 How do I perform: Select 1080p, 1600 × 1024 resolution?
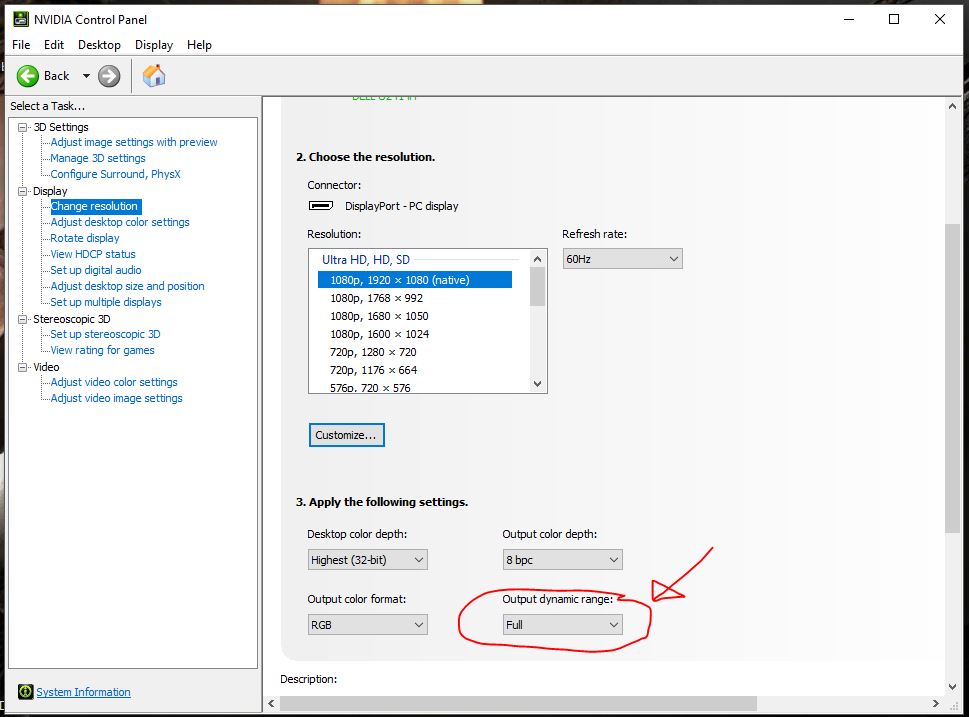coord(415,334)
